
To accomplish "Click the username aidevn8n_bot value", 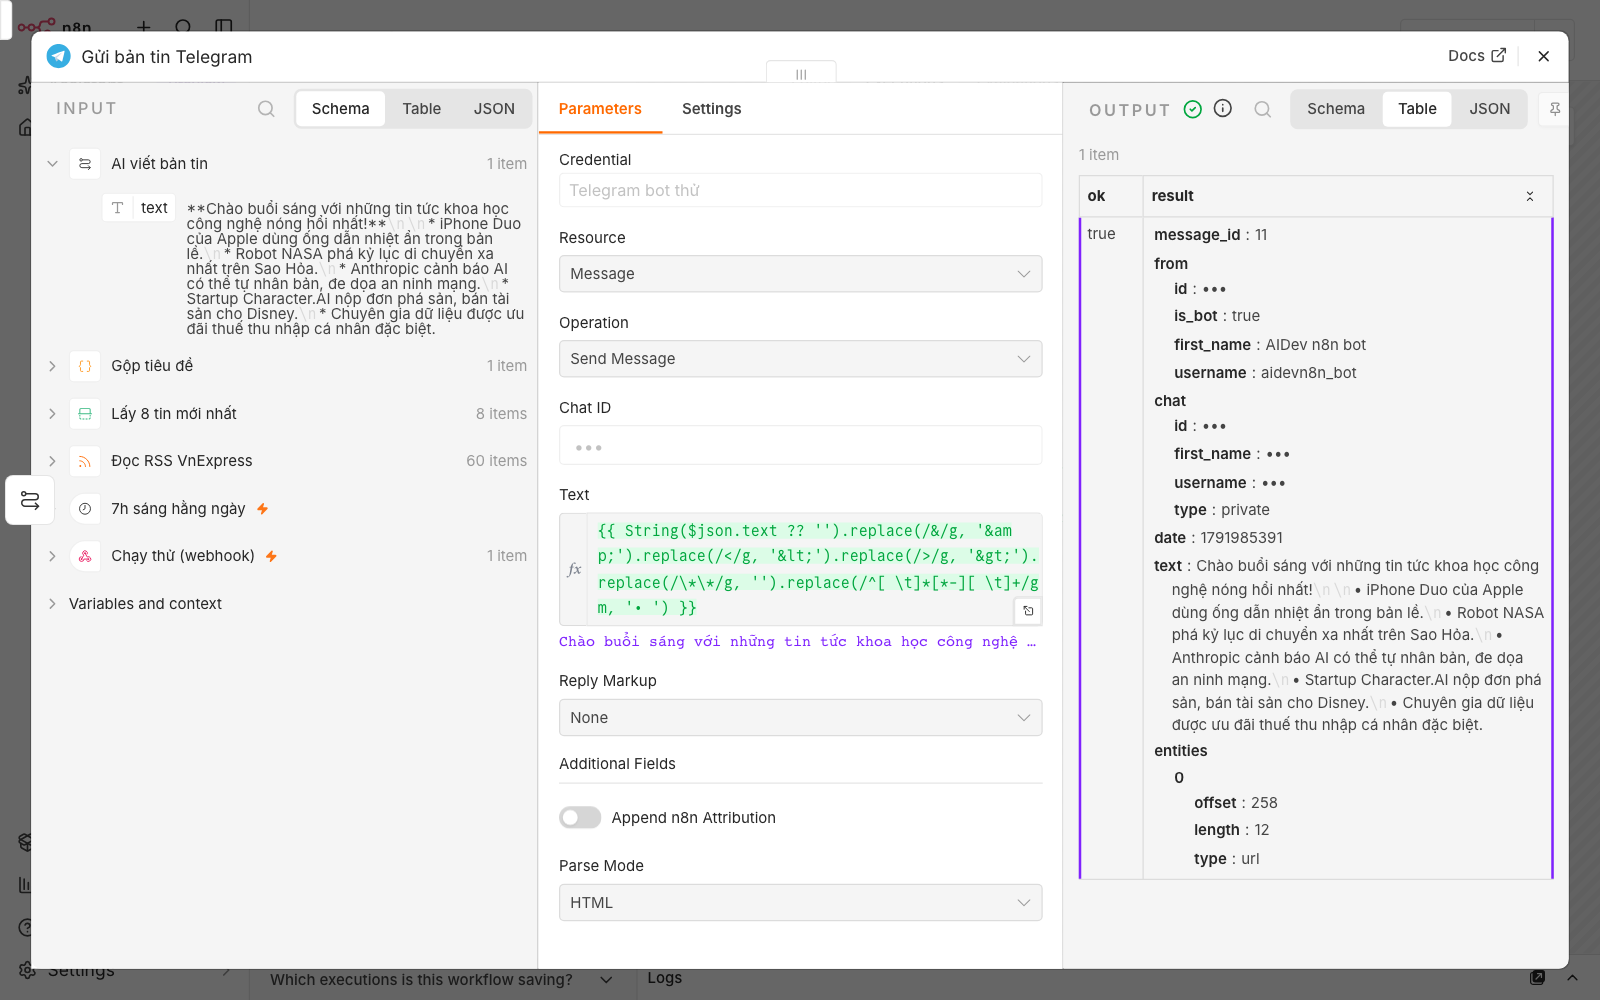I will [x=1308, y=373].
